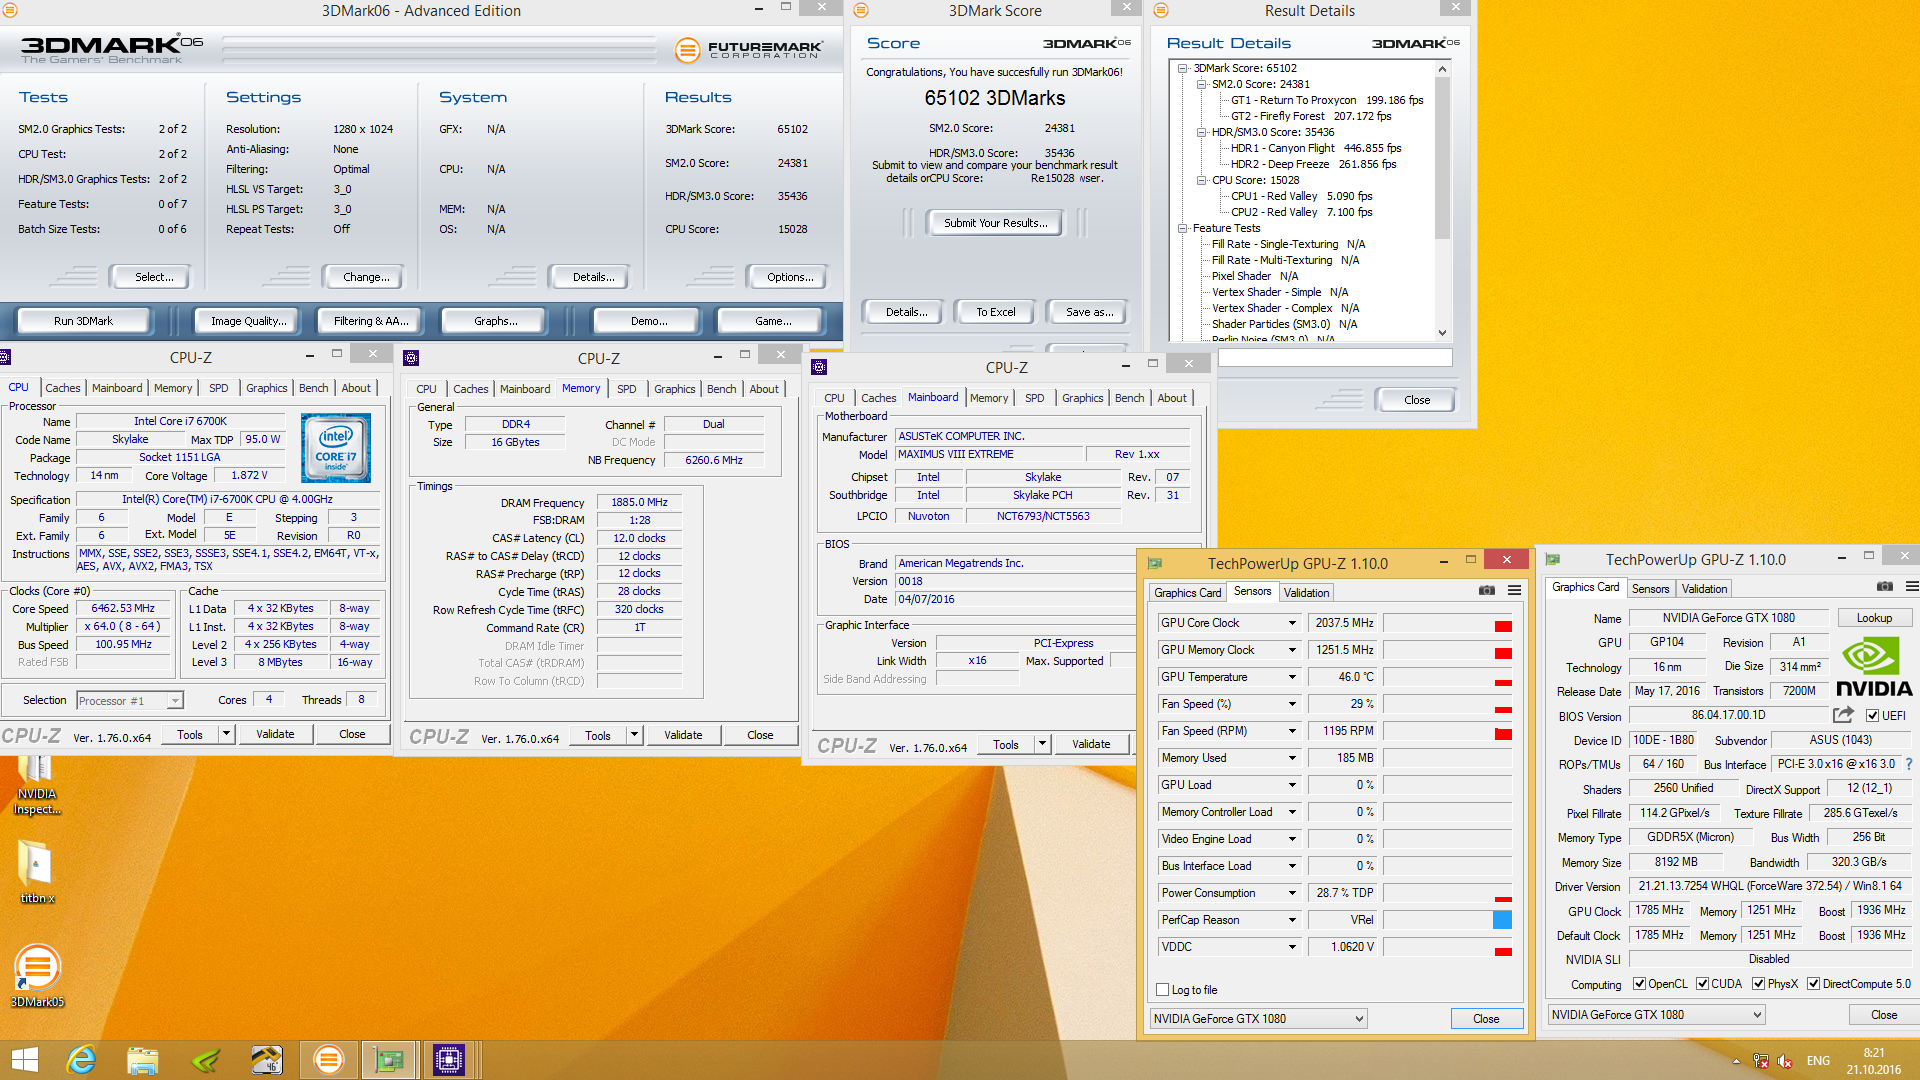1920x1080 pixels.
Task: Open File Explorer from the taskbar
Action: click(x=142, y=1060)
